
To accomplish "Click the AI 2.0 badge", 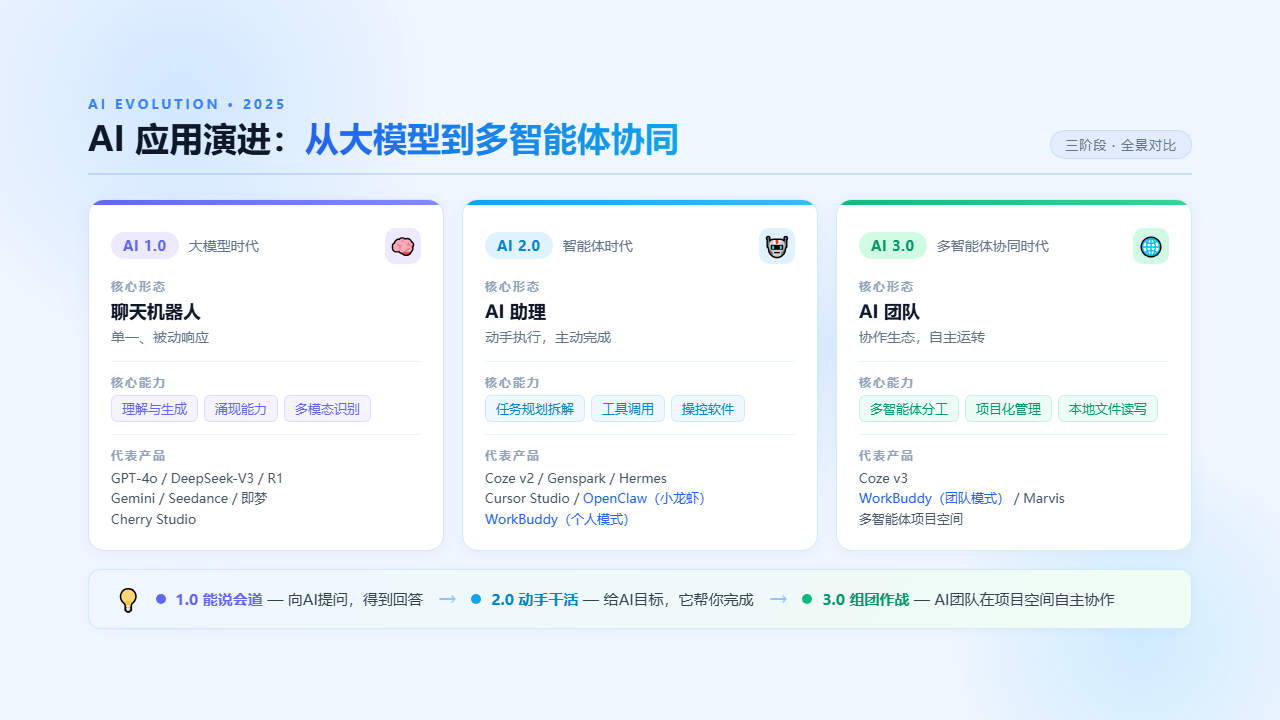I will coord(519,246).
